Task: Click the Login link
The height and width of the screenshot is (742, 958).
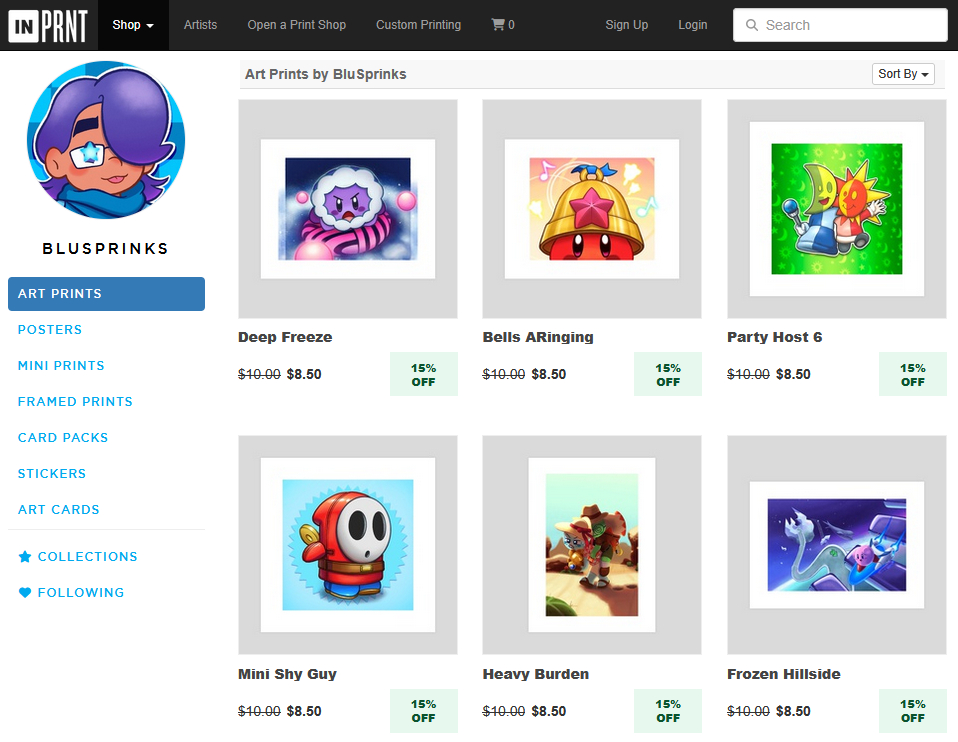Action: click(x=692, y=25)
